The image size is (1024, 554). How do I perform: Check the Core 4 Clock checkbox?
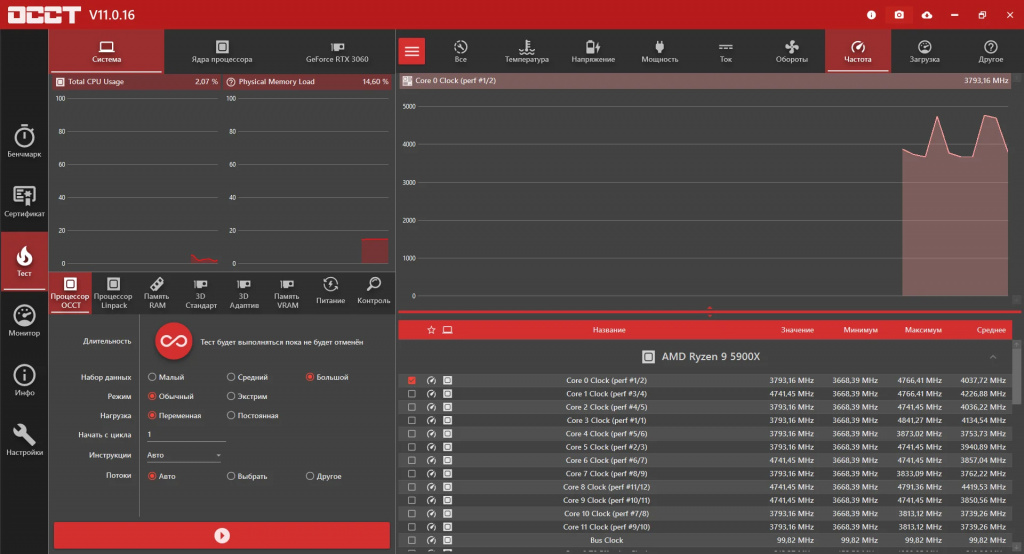pyautogui.click(x=411, y=434)
